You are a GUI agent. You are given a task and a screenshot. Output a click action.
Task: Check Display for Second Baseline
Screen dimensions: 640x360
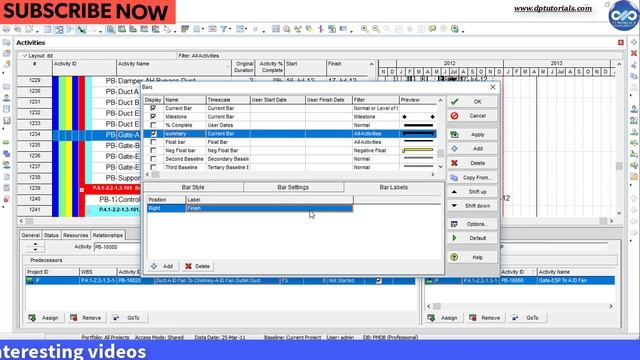tap(153, 159)
